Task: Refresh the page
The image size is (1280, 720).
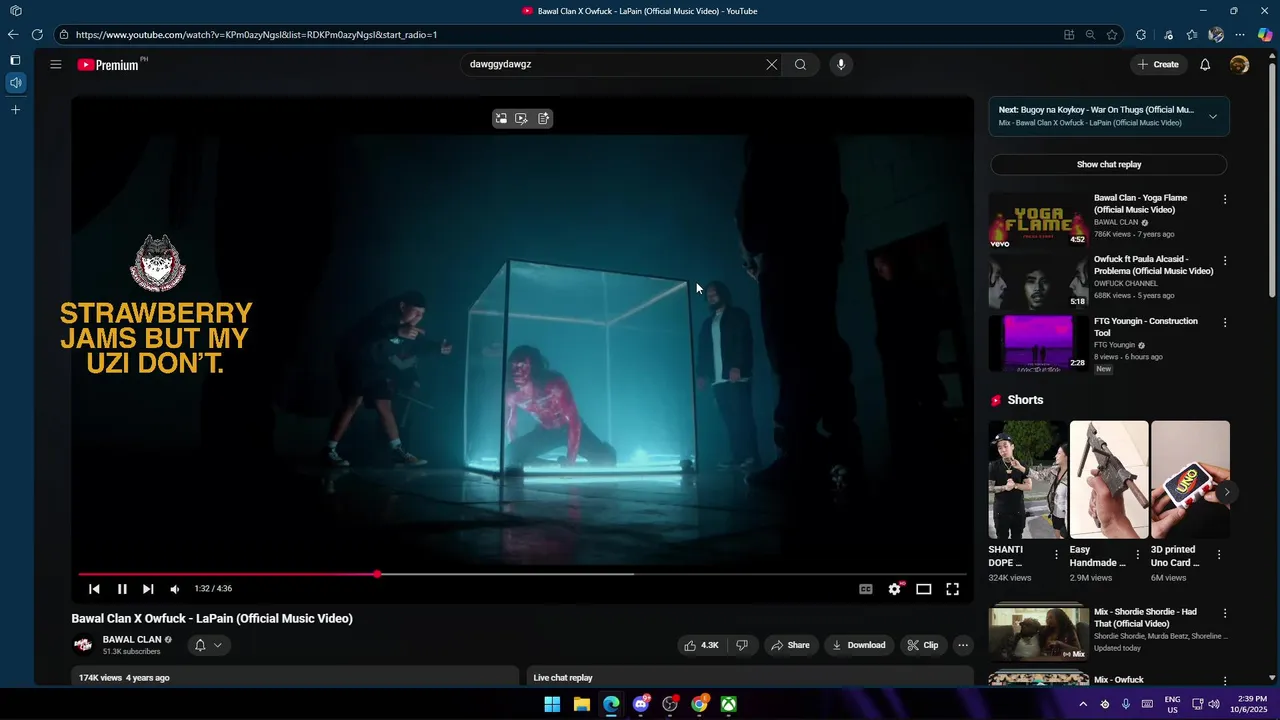Action: [x=37, y=34]
